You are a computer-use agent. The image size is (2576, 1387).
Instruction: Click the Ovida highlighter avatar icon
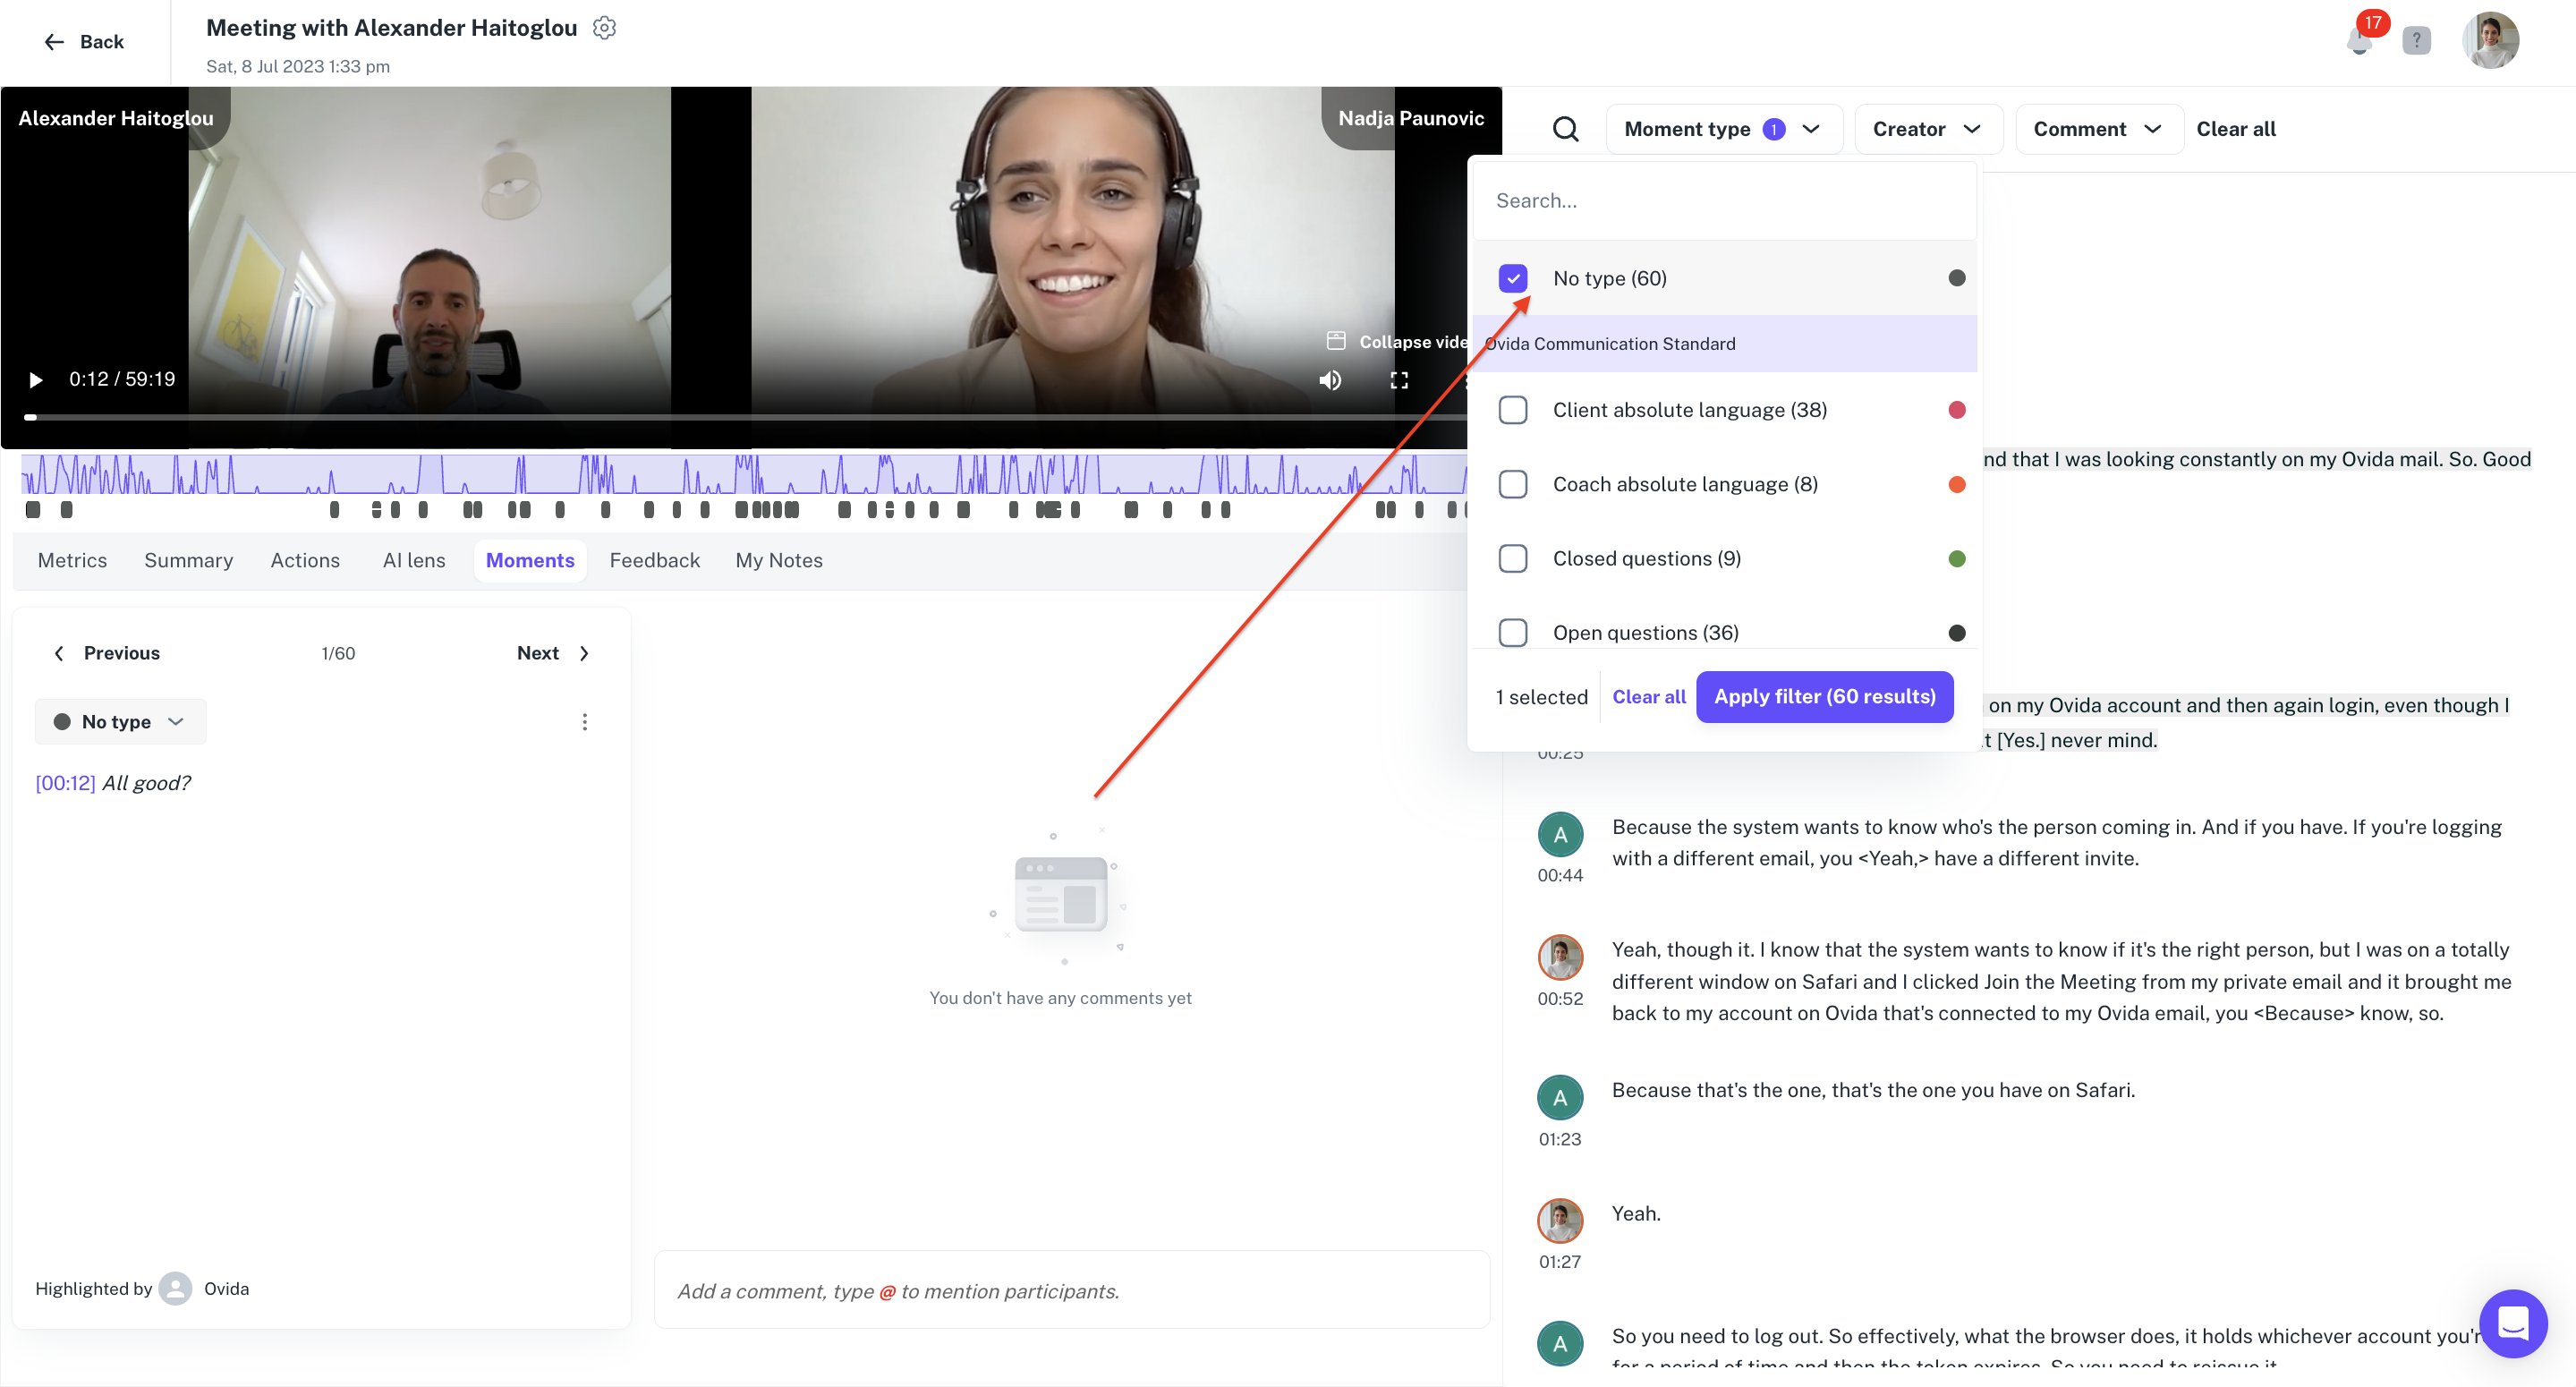176,1288
